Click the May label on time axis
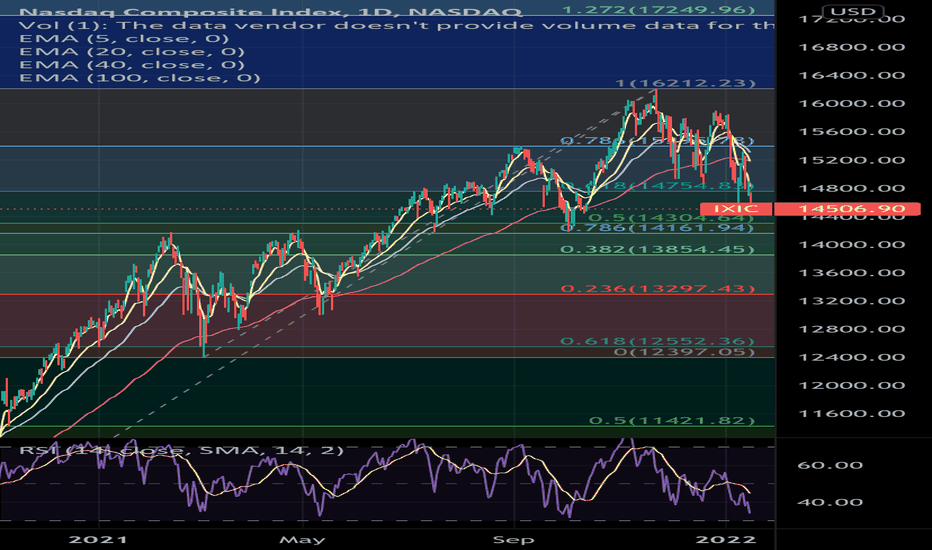Viewport: 932px width, 550px height. [x=303, y=540]
